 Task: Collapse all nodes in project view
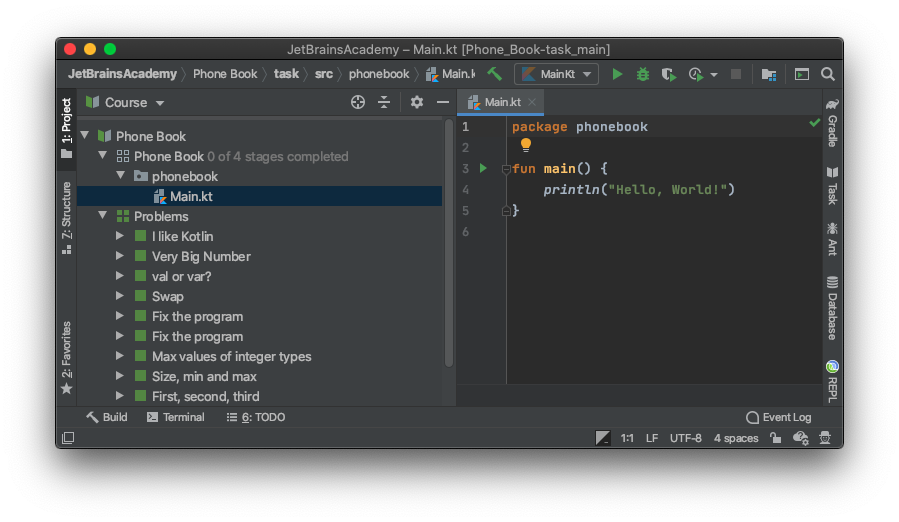point(384,102)
